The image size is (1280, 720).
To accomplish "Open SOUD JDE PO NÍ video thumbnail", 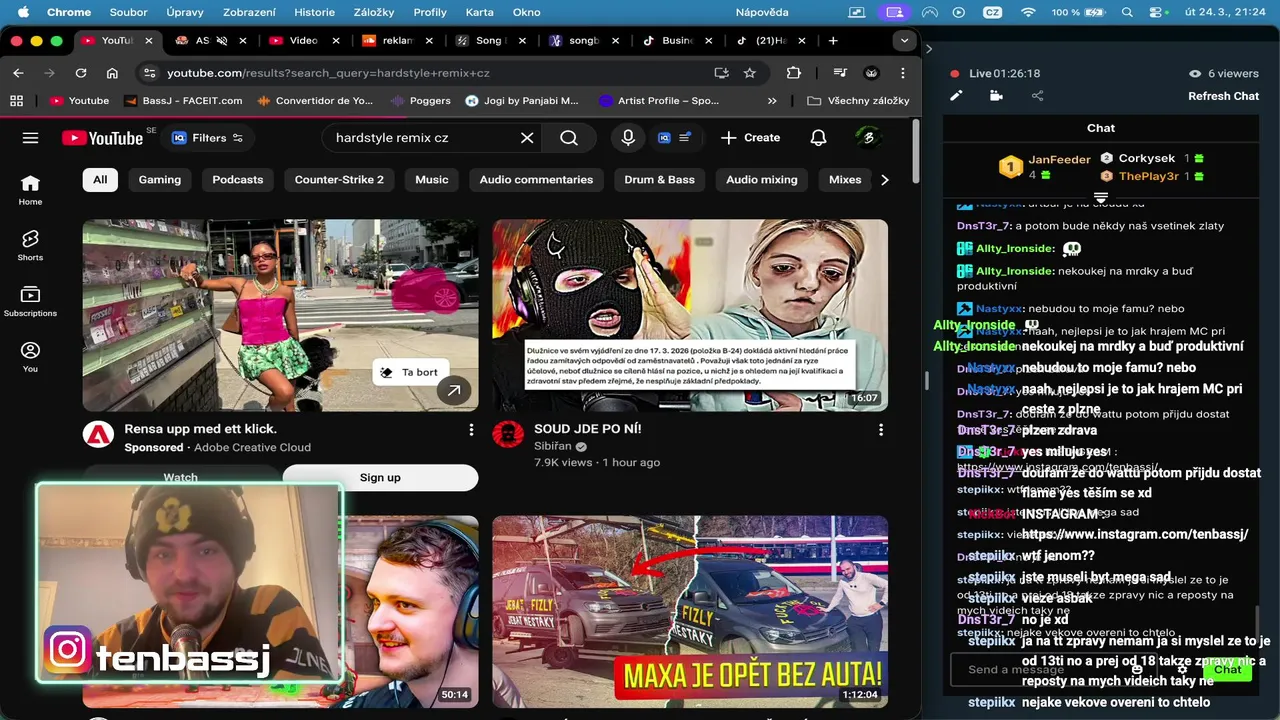I will [x=690, y=315].
